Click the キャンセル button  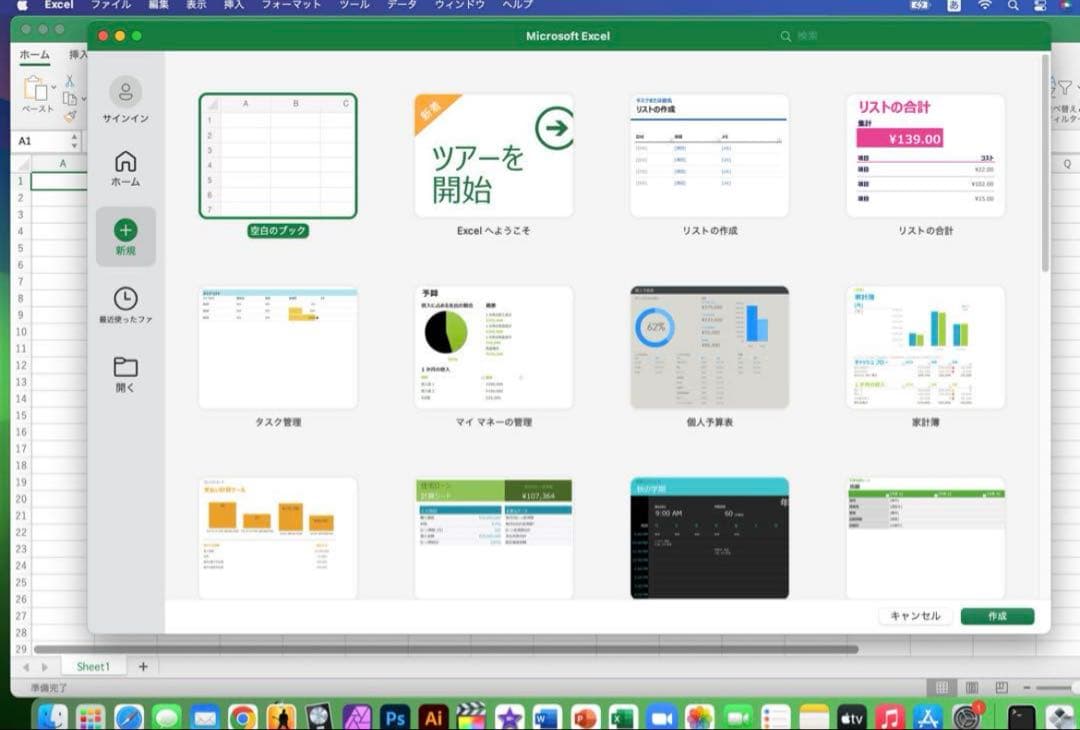pyautogui.click(x=915, y=616)
